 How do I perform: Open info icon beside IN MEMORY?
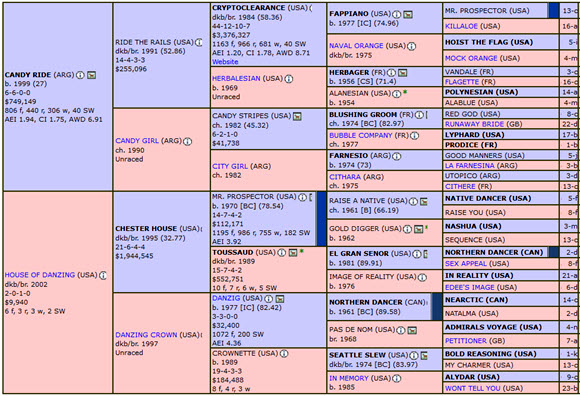[x=397, y=379]
